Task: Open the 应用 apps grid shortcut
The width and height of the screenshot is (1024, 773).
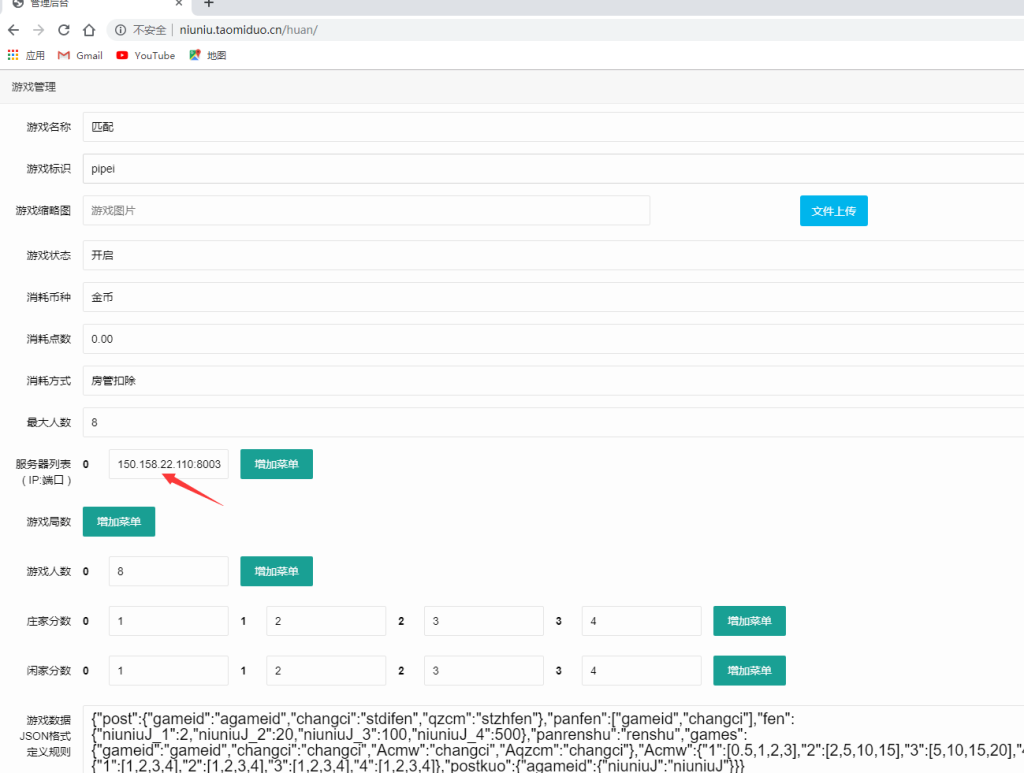Action: pyautogui.click(x=27, y=56)
